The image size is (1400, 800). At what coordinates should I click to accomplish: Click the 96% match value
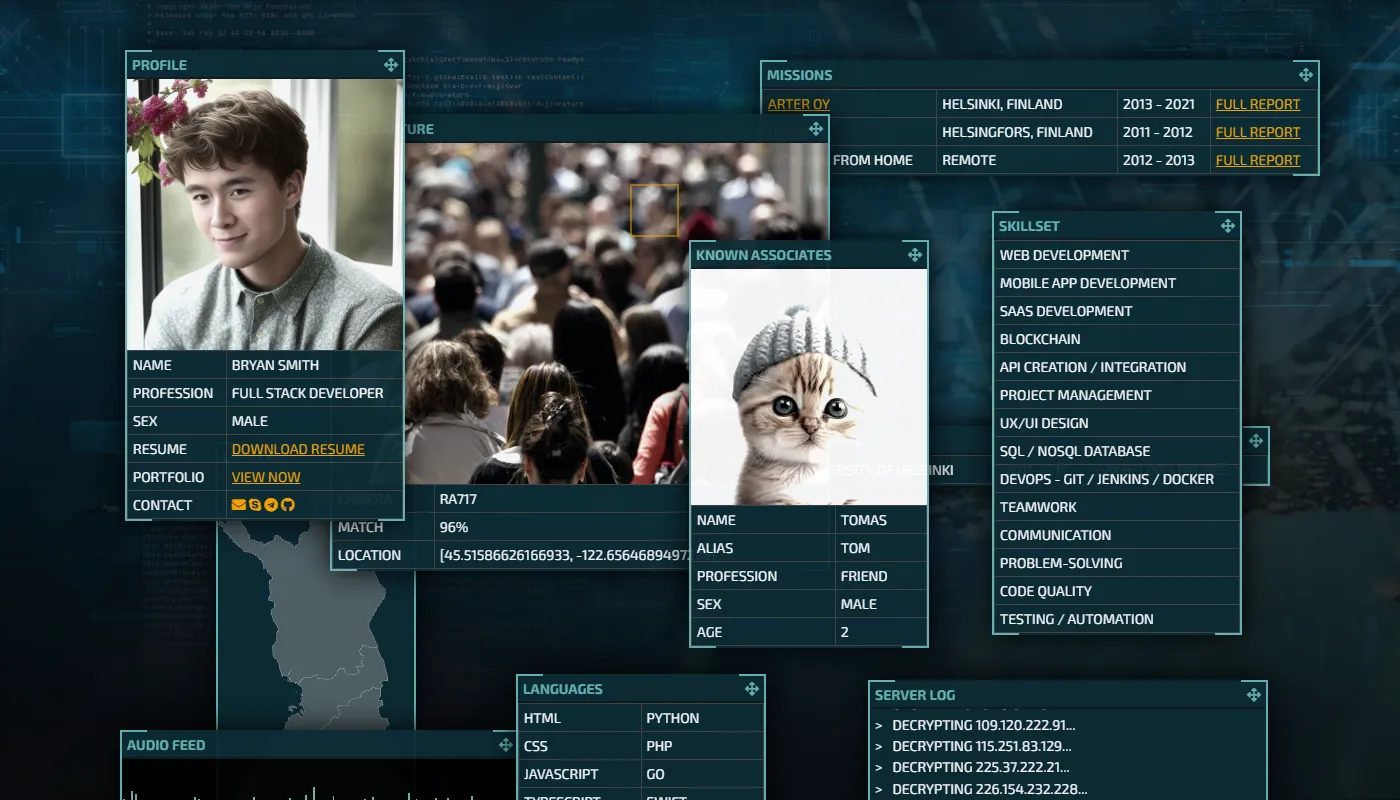click(454, 527)
